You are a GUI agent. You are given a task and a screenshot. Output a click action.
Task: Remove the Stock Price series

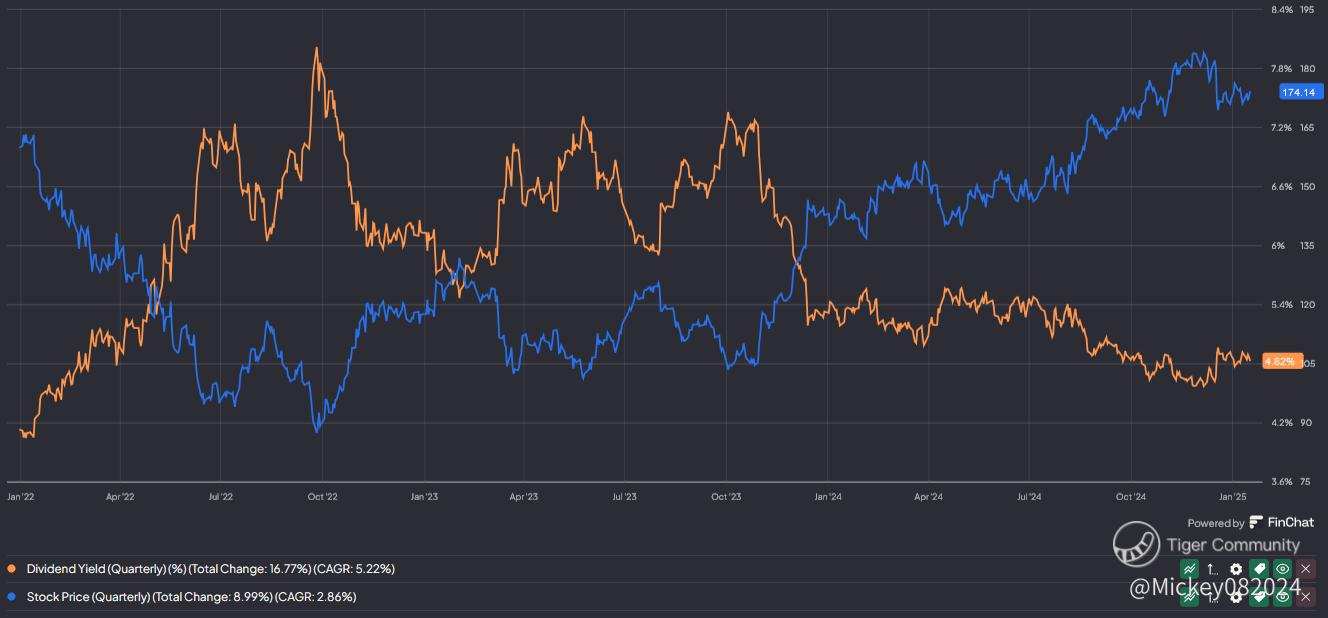click(1306, 596)
